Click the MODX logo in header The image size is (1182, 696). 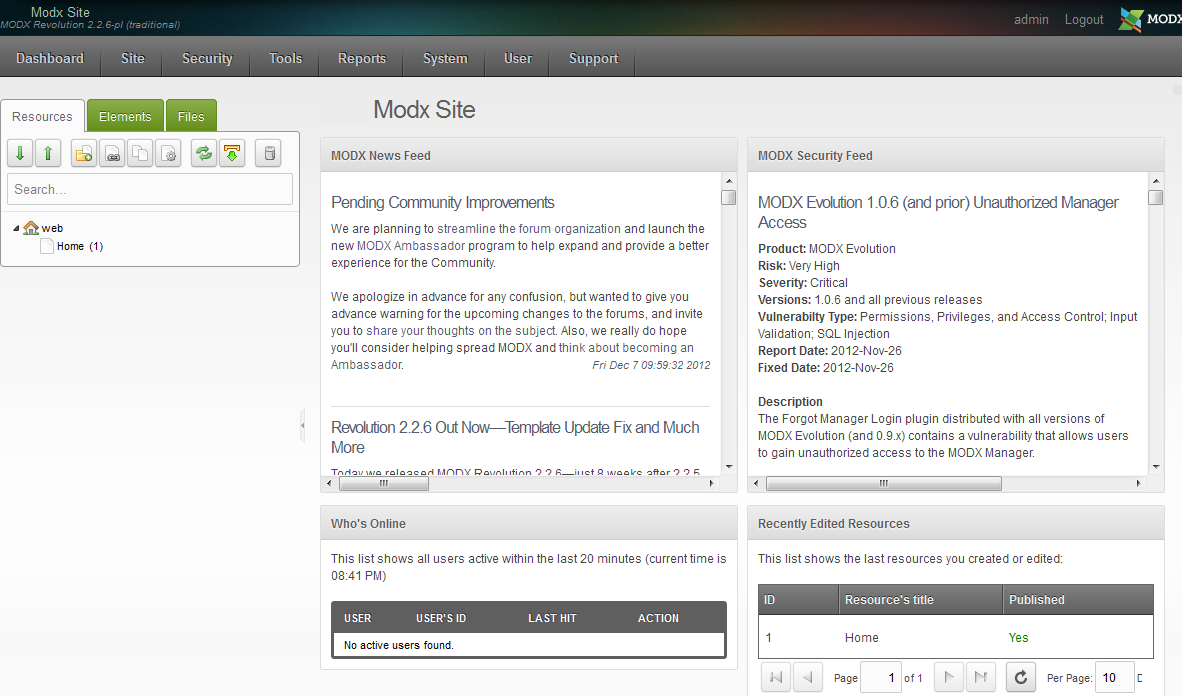1148,19
